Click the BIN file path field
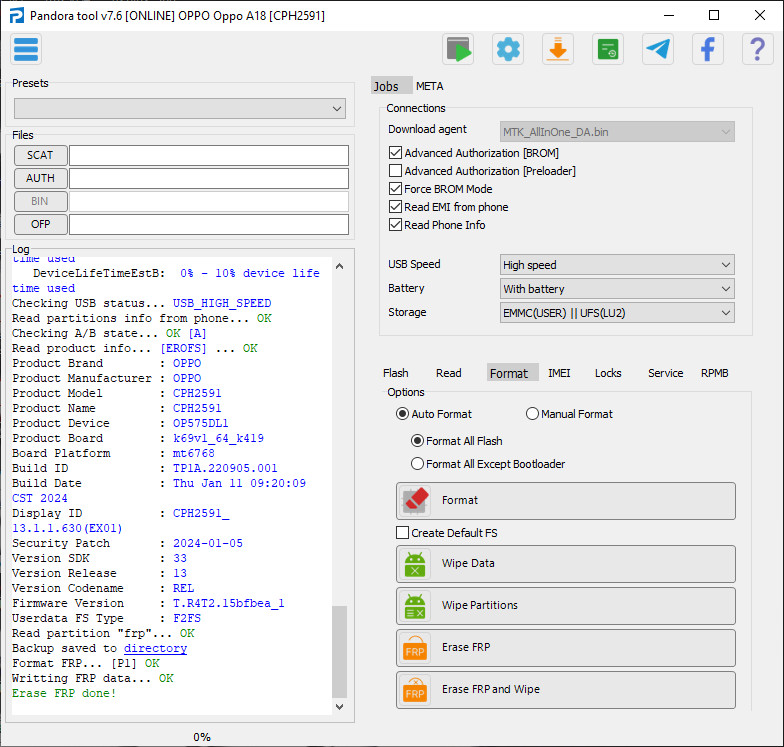The width and height of the screenshot is (784, 747). coord(208,201)
